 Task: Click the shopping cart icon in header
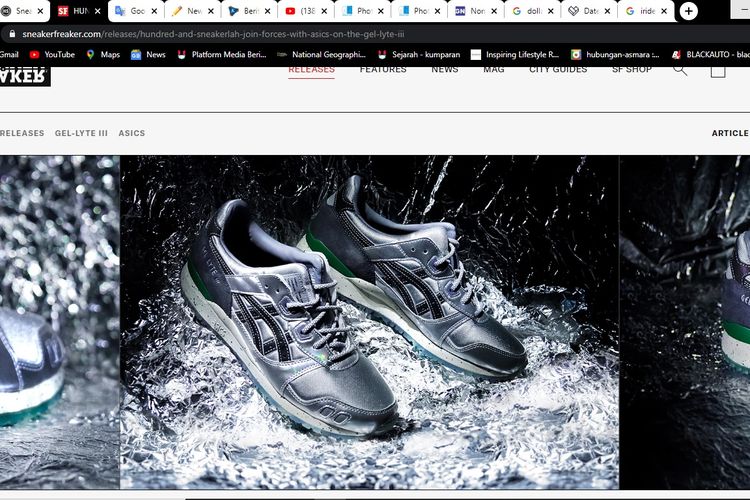coord(718,70)
